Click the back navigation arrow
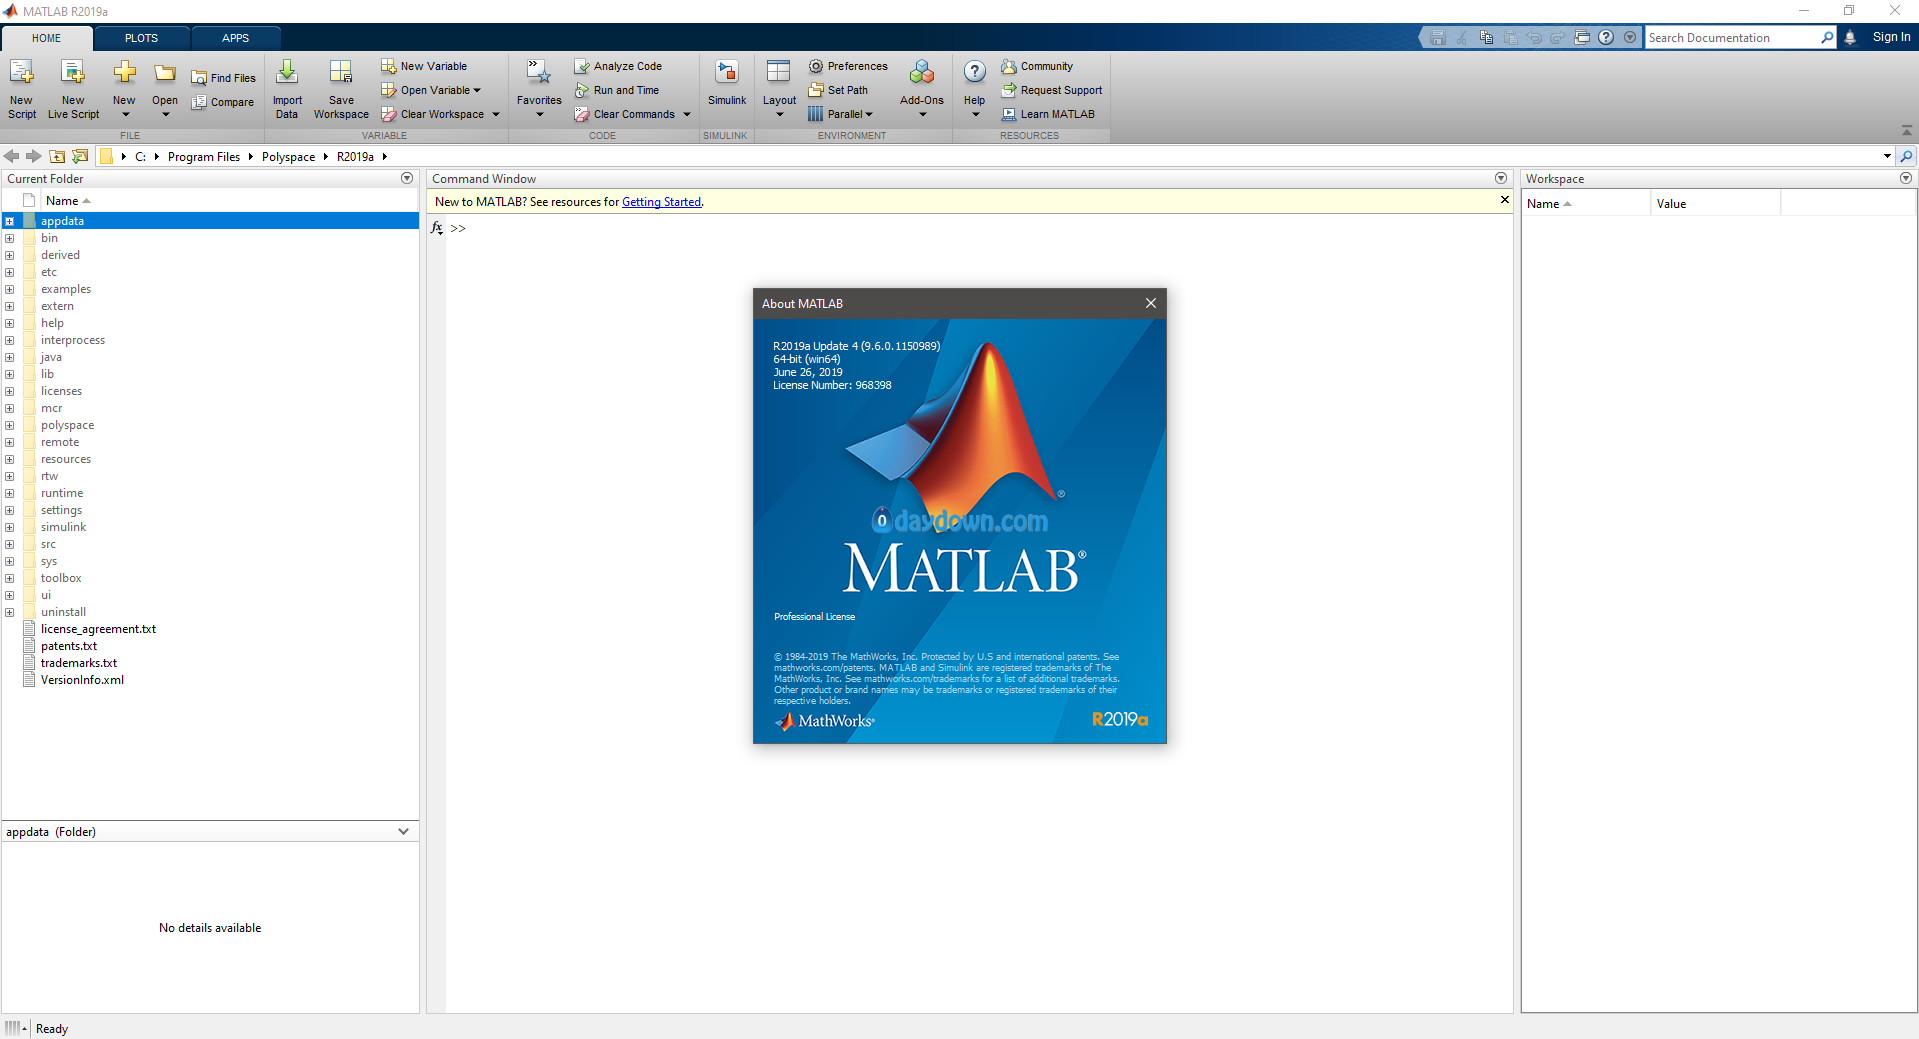This screenshot has width=1919, height=1039. point(11,156)
